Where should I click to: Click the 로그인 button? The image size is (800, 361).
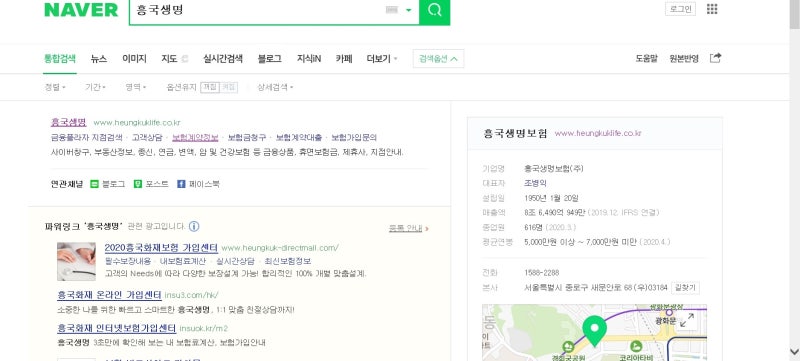tap(680, 9)
